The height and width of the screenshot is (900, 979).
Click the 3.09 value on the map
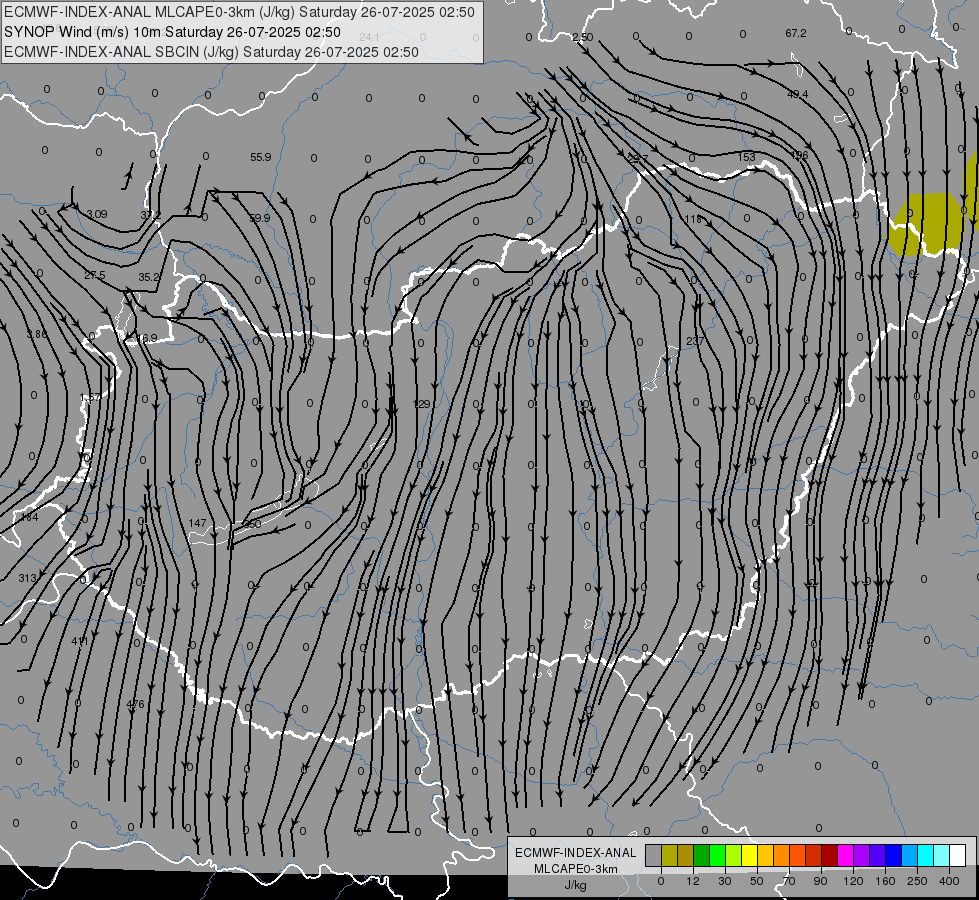[x=97, y=214]
